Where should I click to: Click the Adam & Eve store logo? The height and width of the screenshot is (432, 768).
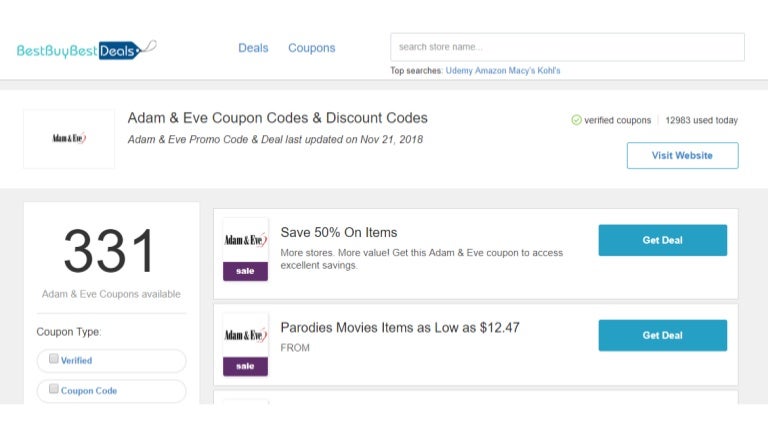coord(69,139)
